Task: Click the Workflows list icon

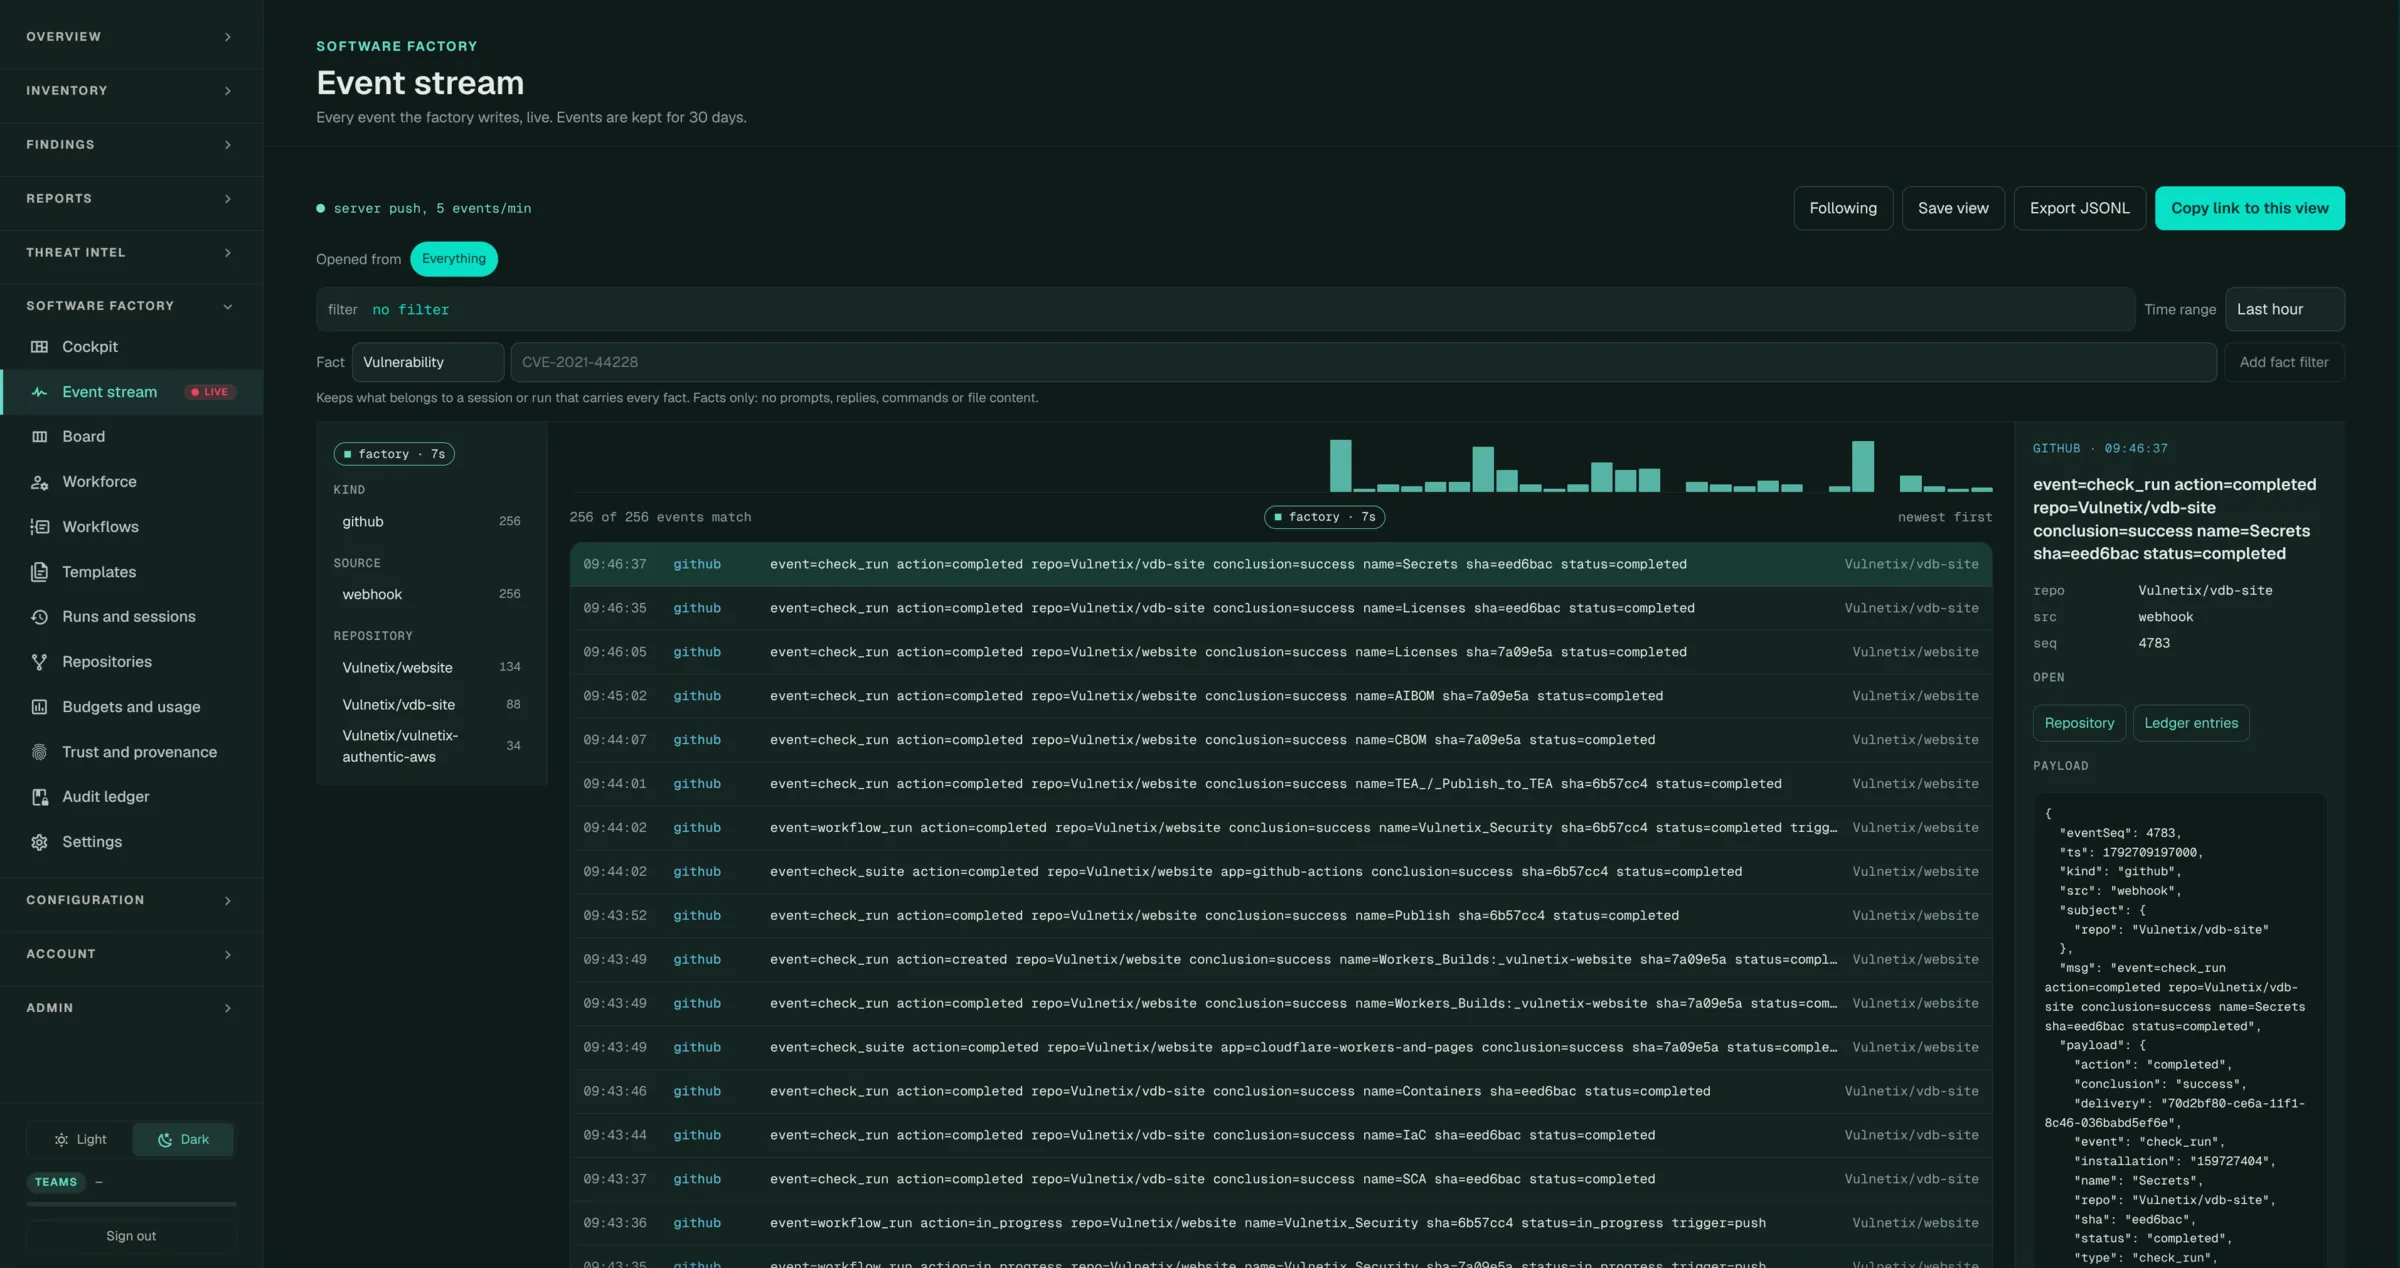Action: pyautogui.click(x=39, y=527)
